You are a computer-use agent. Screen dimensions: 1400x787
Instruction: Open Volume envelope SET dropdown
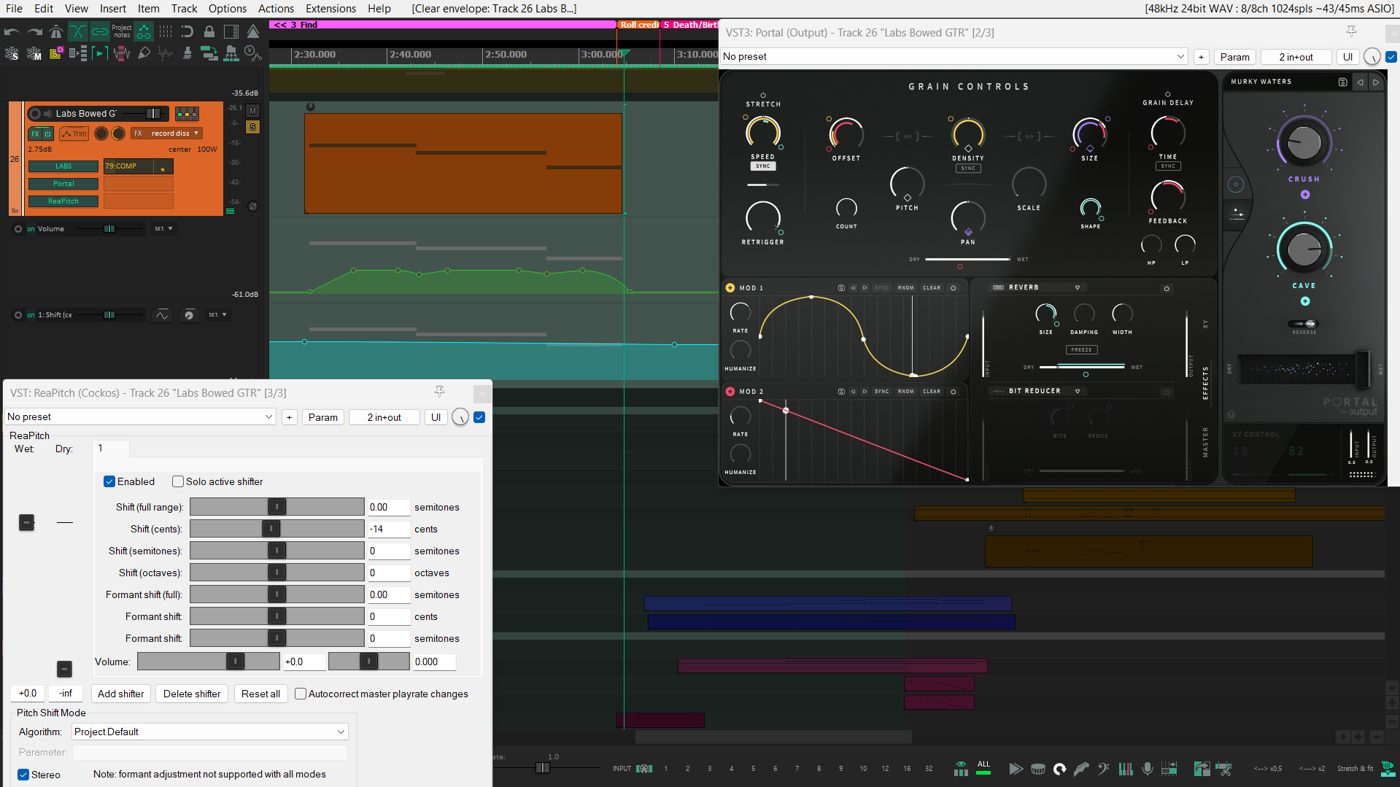[x=163, y=229]
